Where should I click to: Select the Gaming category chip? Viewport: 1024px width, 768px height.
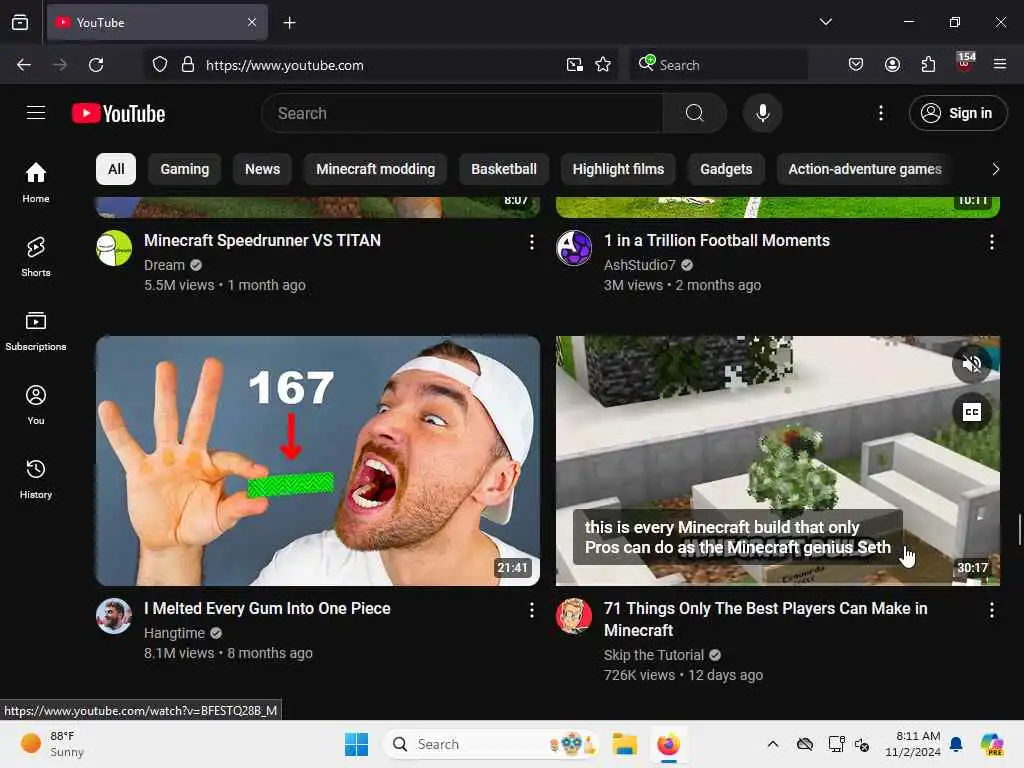(x=185, y=169)
